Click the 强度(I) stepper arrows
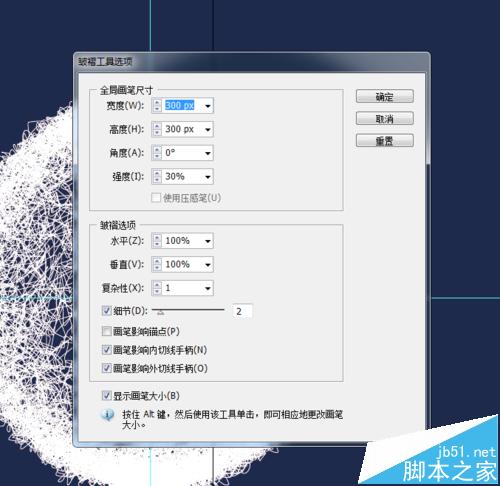Image resolution: width=500 pixels, height=486 pixels. tap(157, 177)
